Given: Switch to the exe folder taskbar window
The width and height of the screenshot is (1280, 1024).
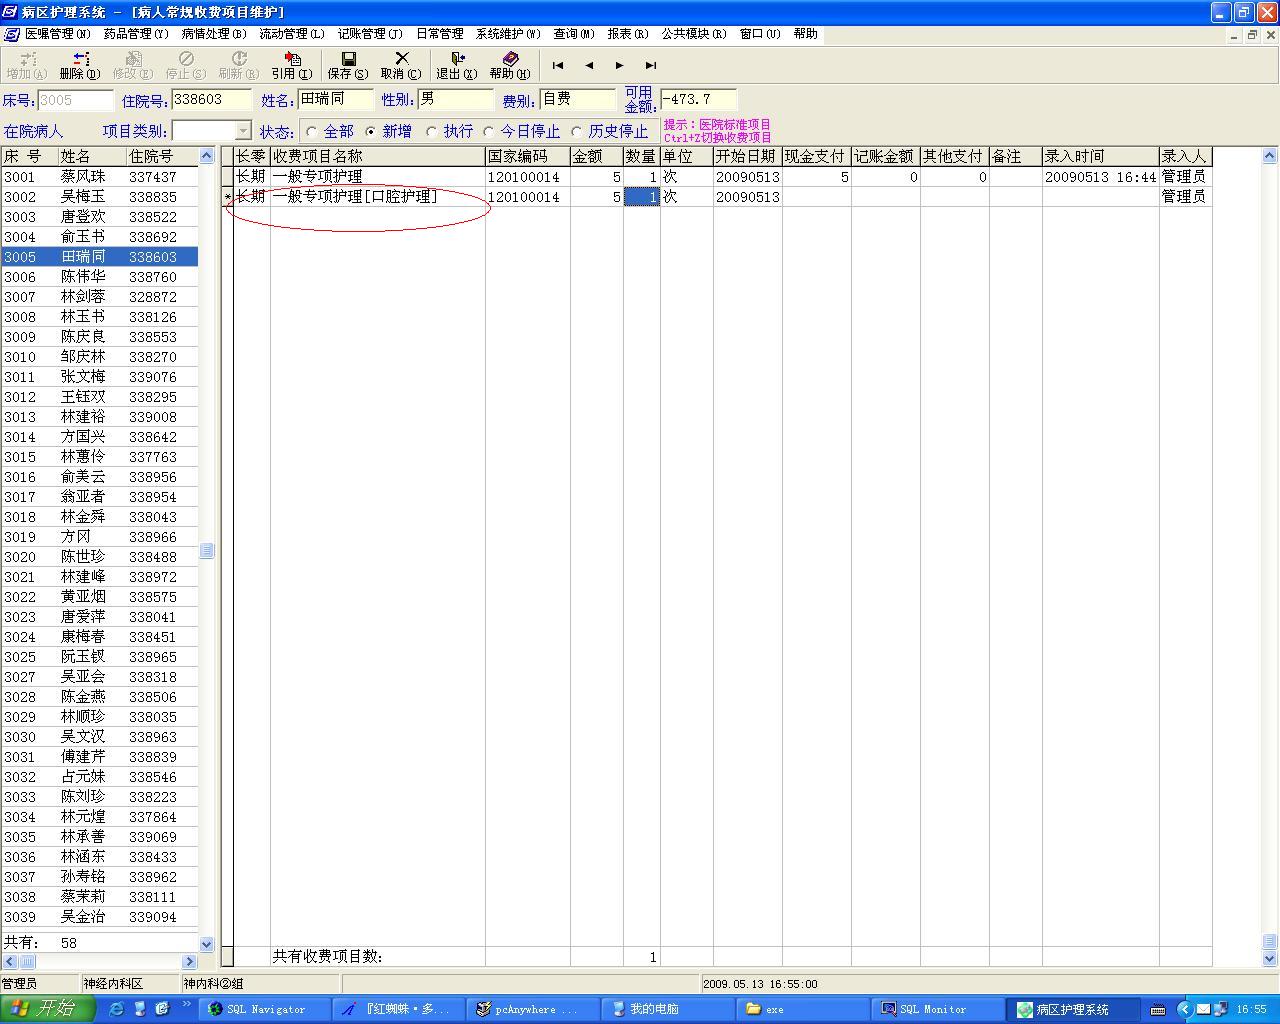Looking at the screenshot, I should [802, 1009].
